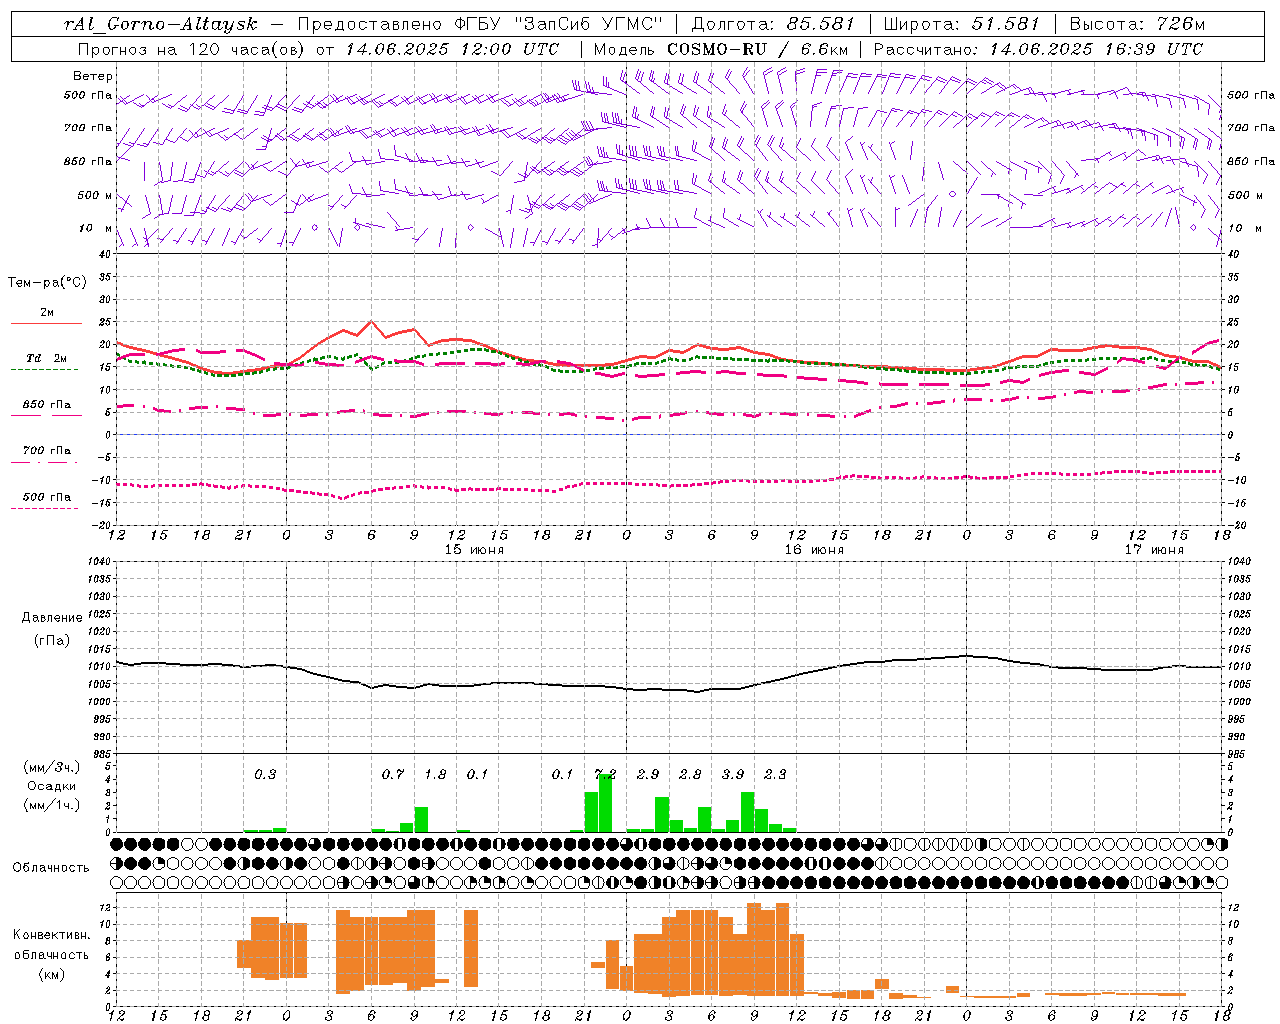Screen dimensions: 1280x1024
Task: Click 'Предоставлено ФГБУ "ЗапСиб УГМС"' provider text
Action: [x=481, y=23]
